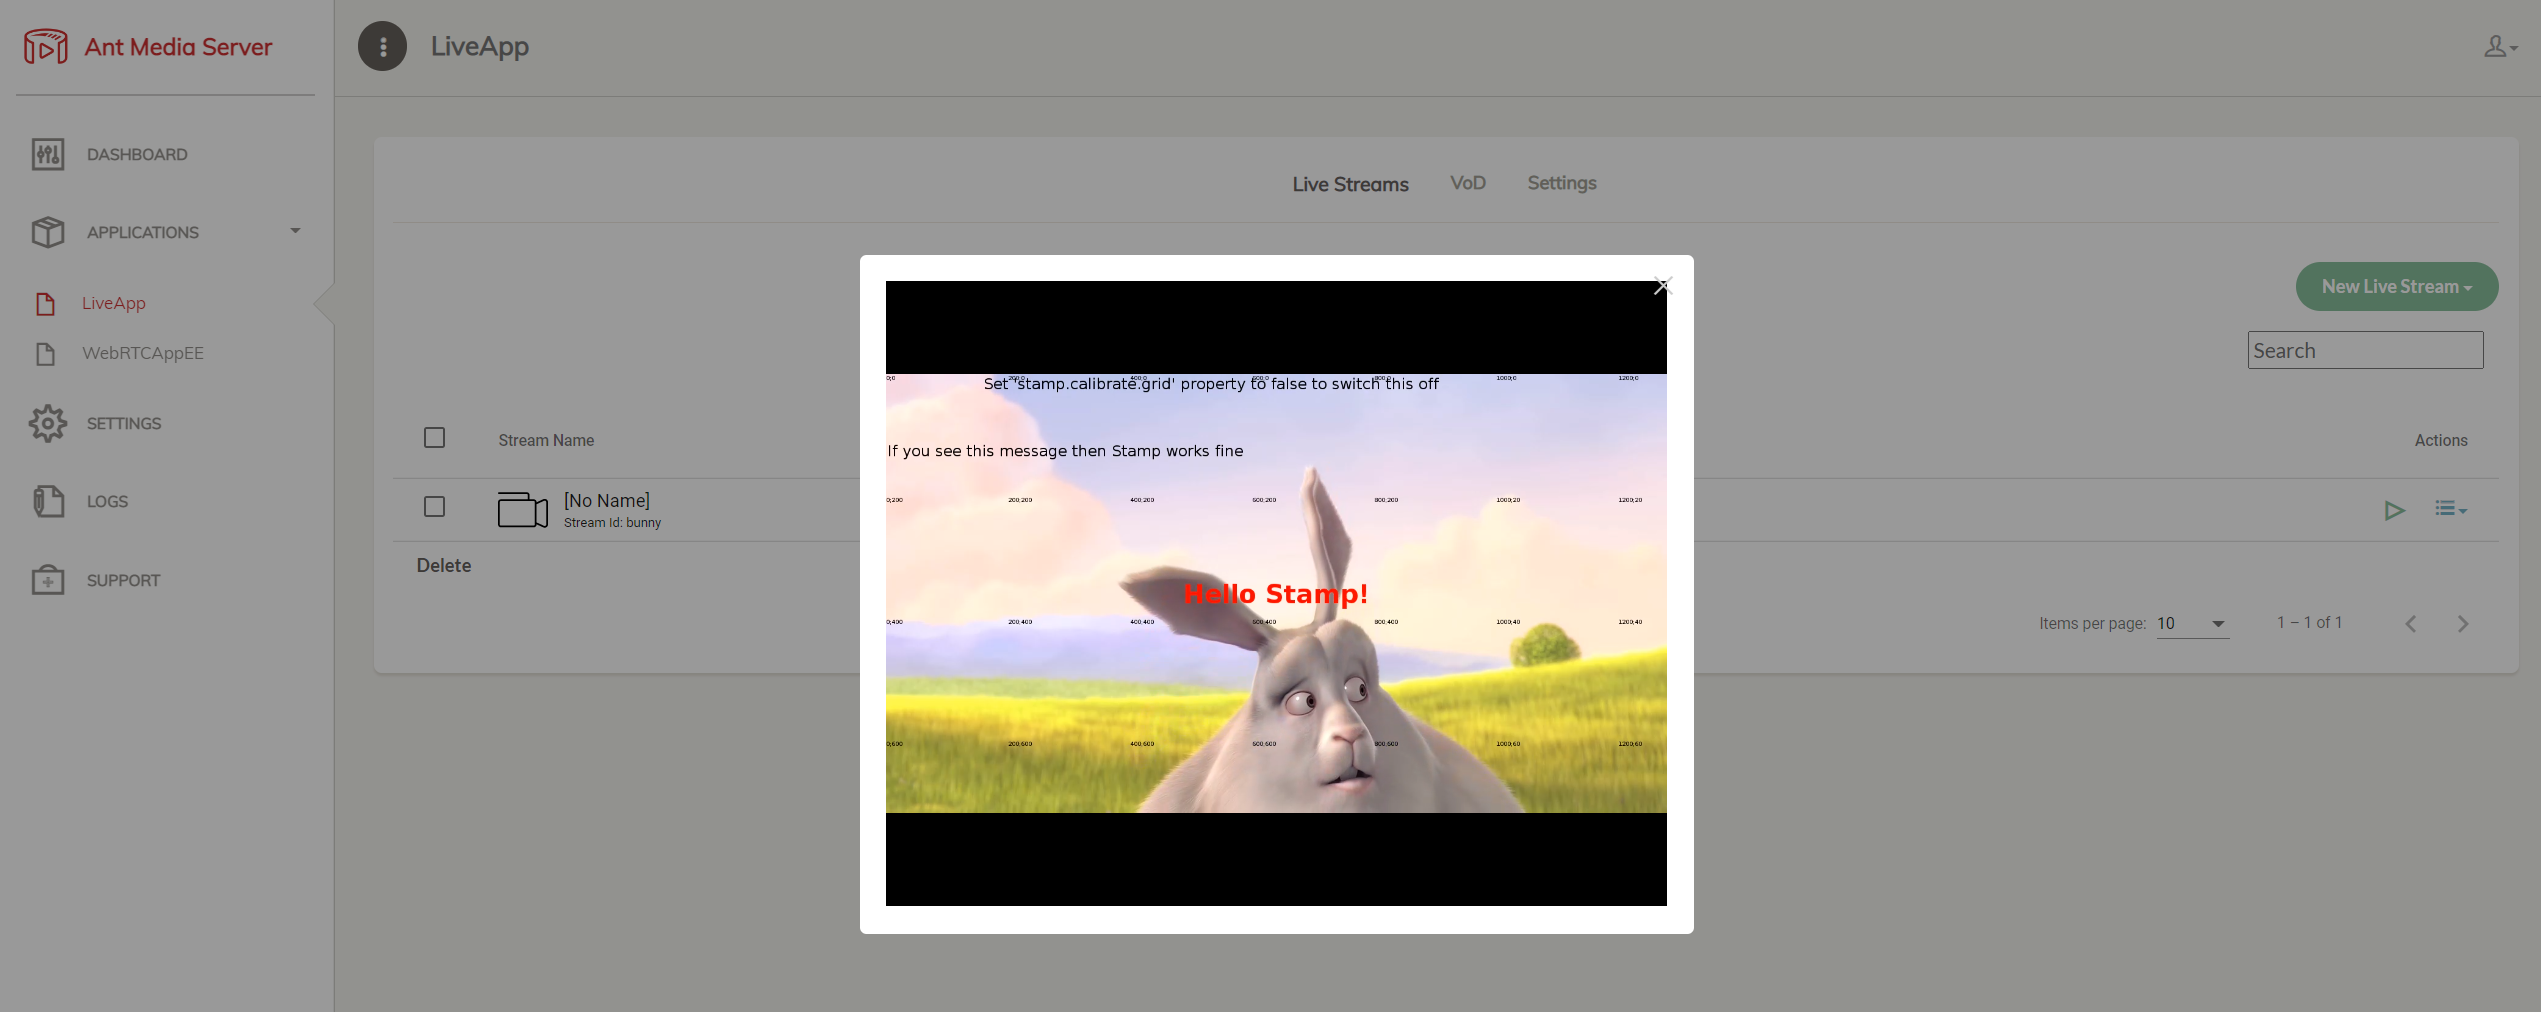Expand the Applications menu arrow
Screen dimensions: 2541x1012
[295, 231]
